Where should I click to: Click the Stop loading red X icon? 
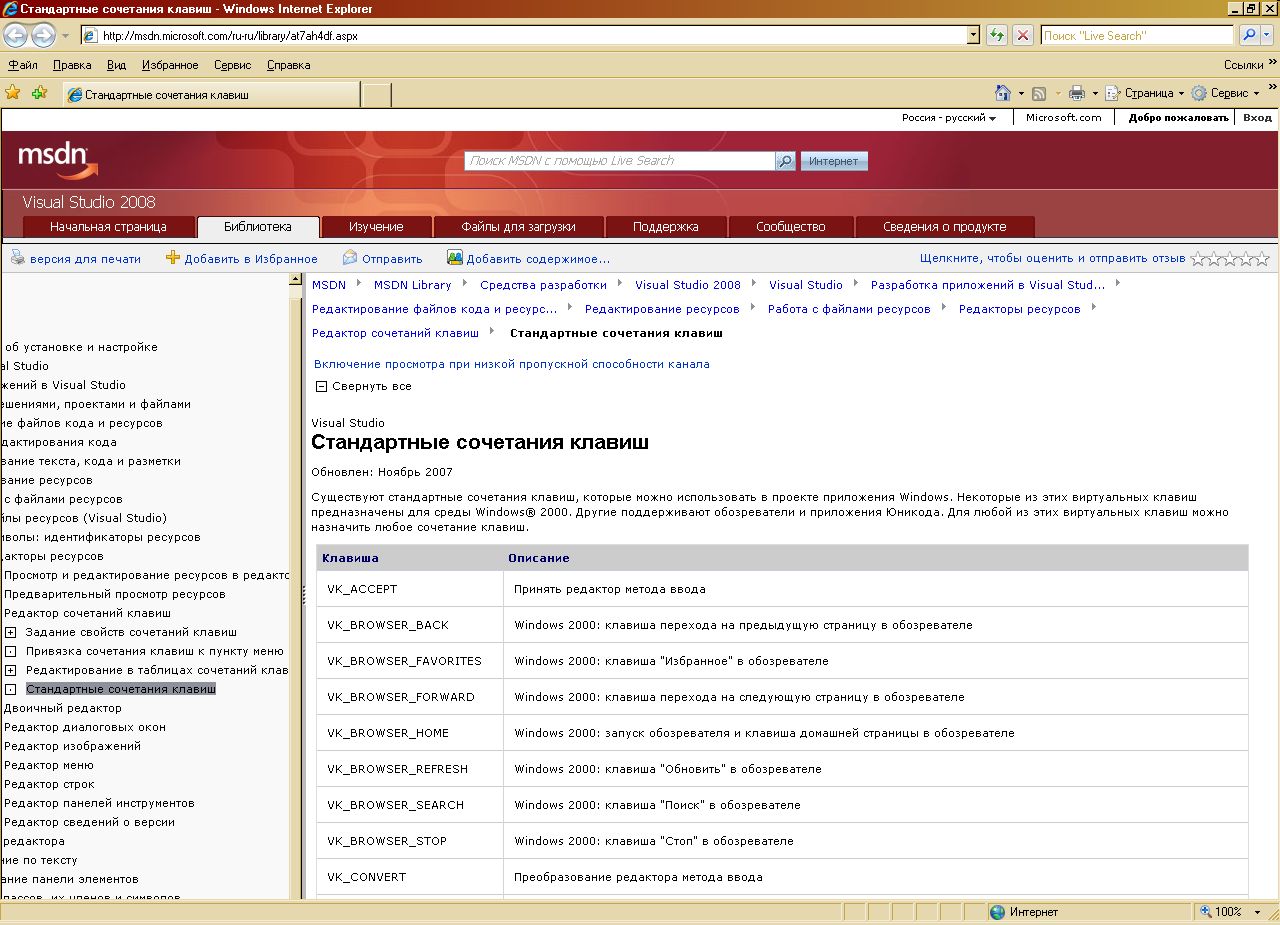1023,35
